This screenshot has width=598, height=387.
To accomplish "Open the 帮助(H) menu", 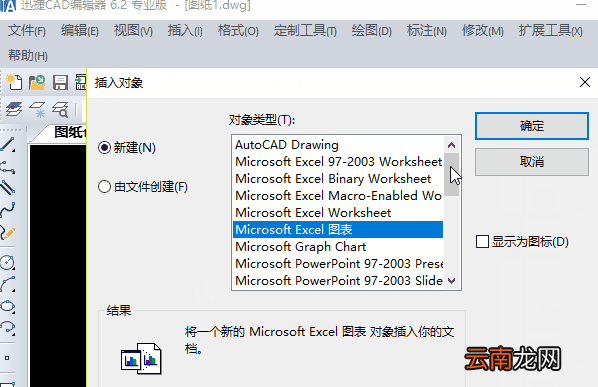I will 28,56.
